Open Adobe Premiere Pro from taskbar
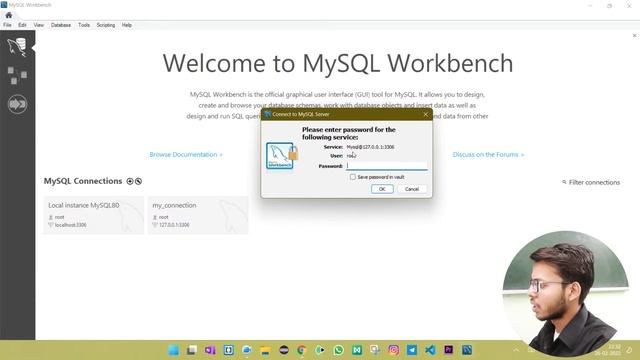The width and height of the screenshot is (640, 360). pos(449,350)
